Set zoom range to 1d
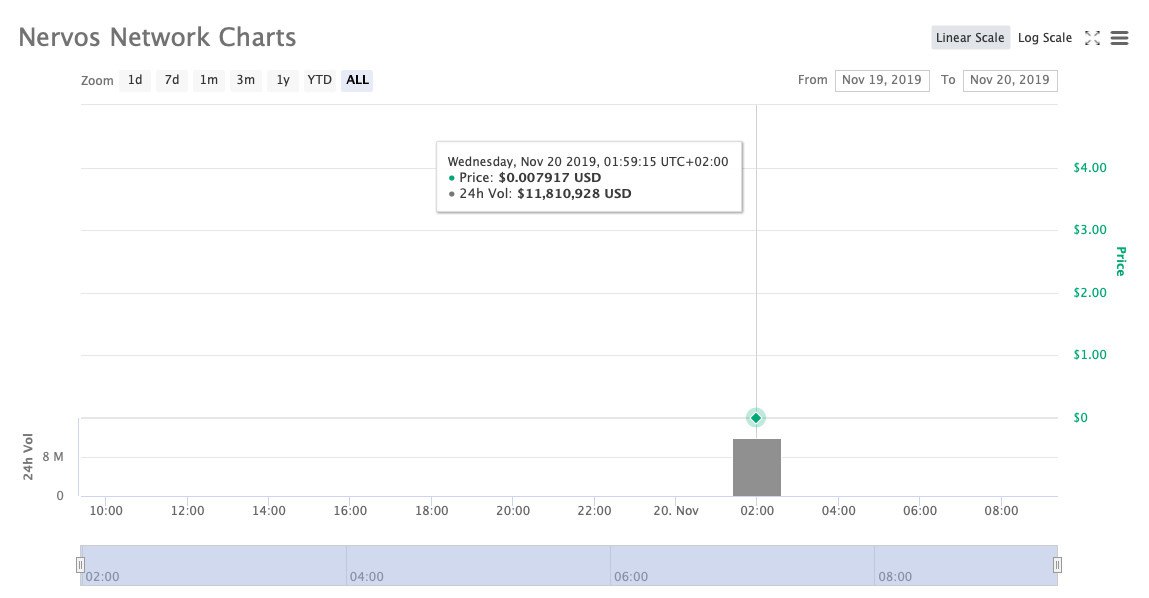 135,80
